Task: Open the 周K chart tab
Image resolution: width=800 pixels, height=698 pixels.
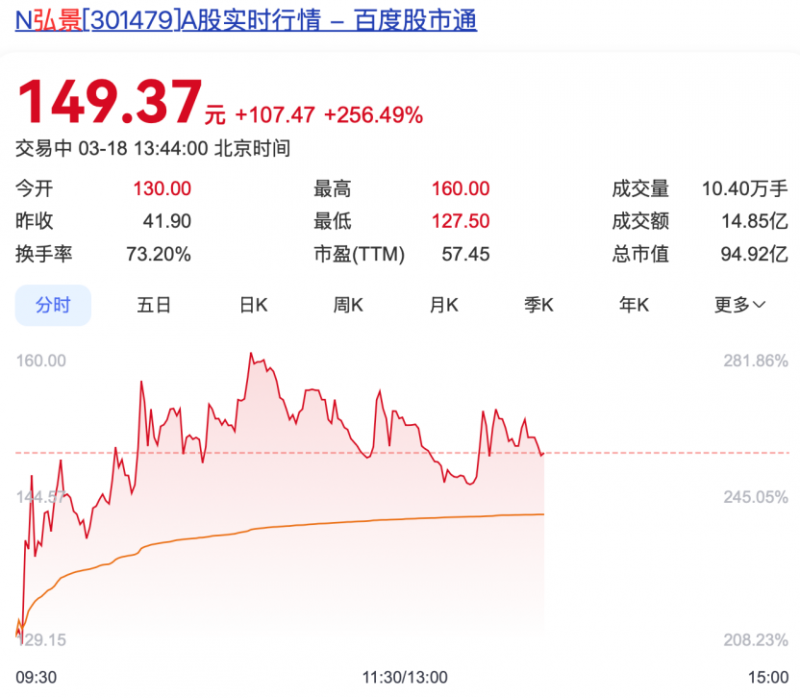Action: (348, 305)
